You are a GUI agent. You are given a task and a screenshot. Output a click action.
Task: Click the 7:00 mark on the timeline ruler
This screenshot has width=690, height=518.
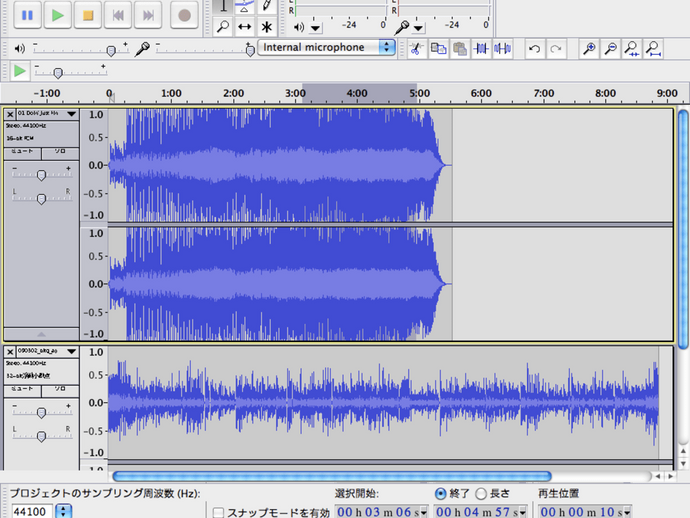[x=543, y=93]
